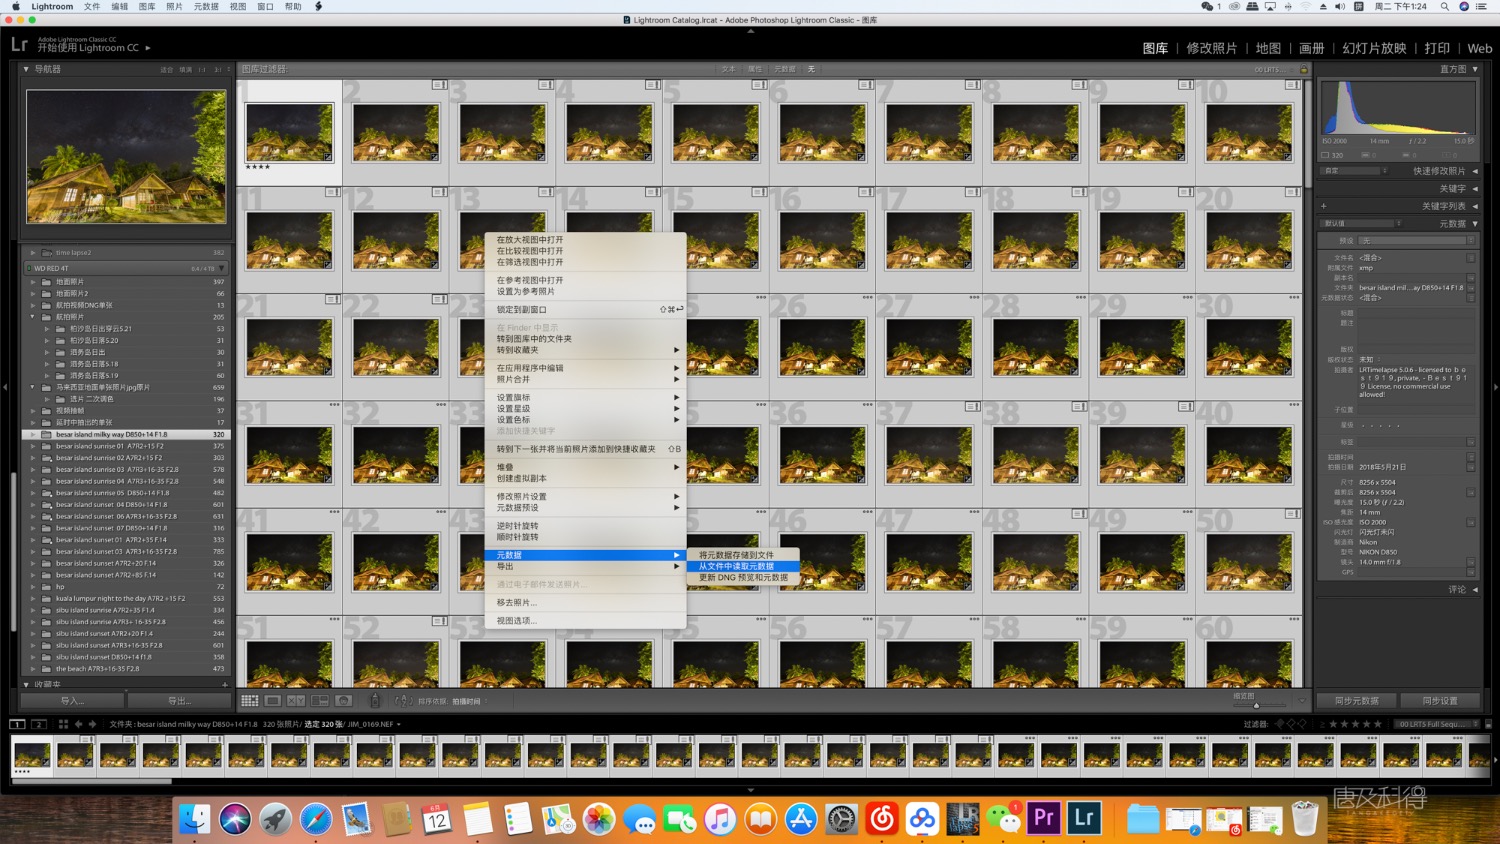The image size is (1500, 844).
Task: Switch to loupe view mode
Action: pos(273,701)
